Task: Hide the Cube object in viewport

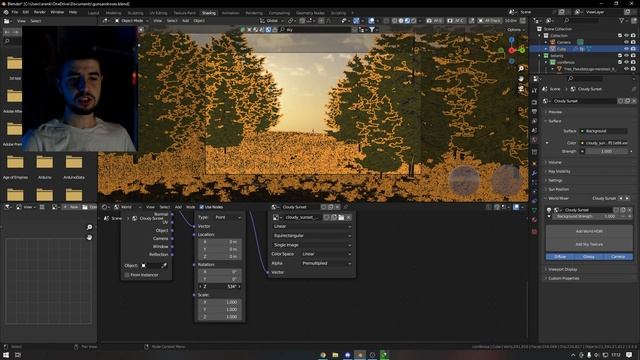Action: click(626, 49)
